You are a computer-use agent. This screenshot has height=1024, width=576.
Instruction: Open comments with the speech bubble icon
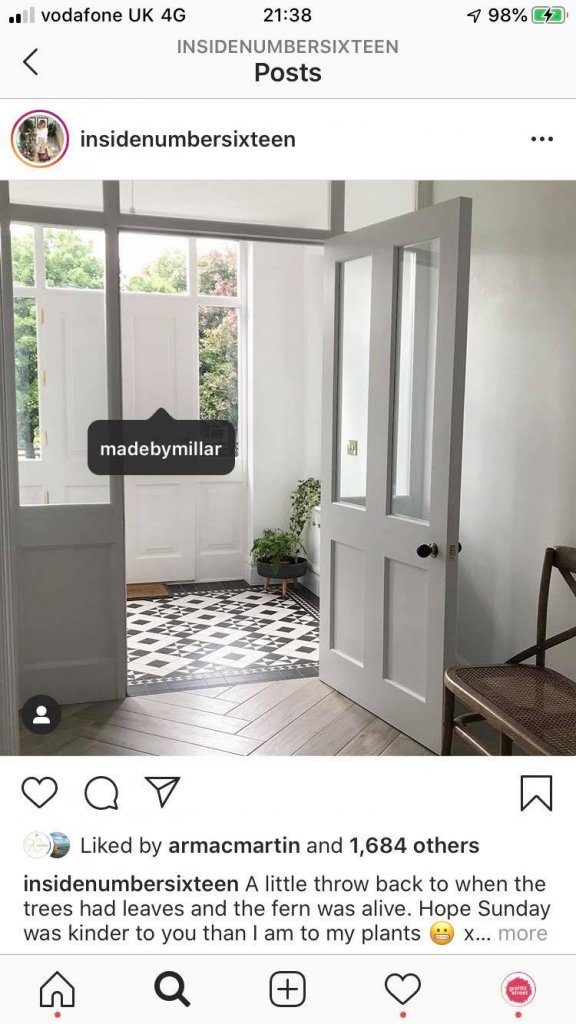pyautogui.click(x=101, y=793)
